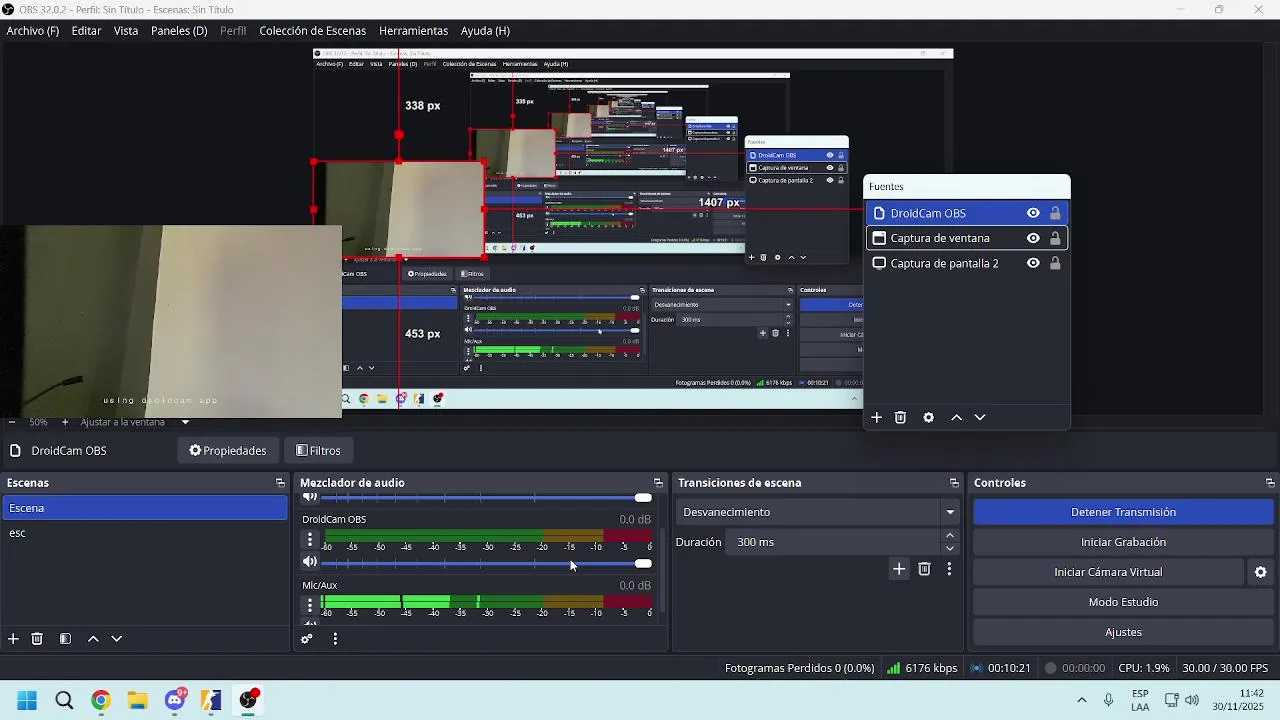Click the Detener Transmisión button
Screen dimensions: 1280x720
(x=1123, y=512)
